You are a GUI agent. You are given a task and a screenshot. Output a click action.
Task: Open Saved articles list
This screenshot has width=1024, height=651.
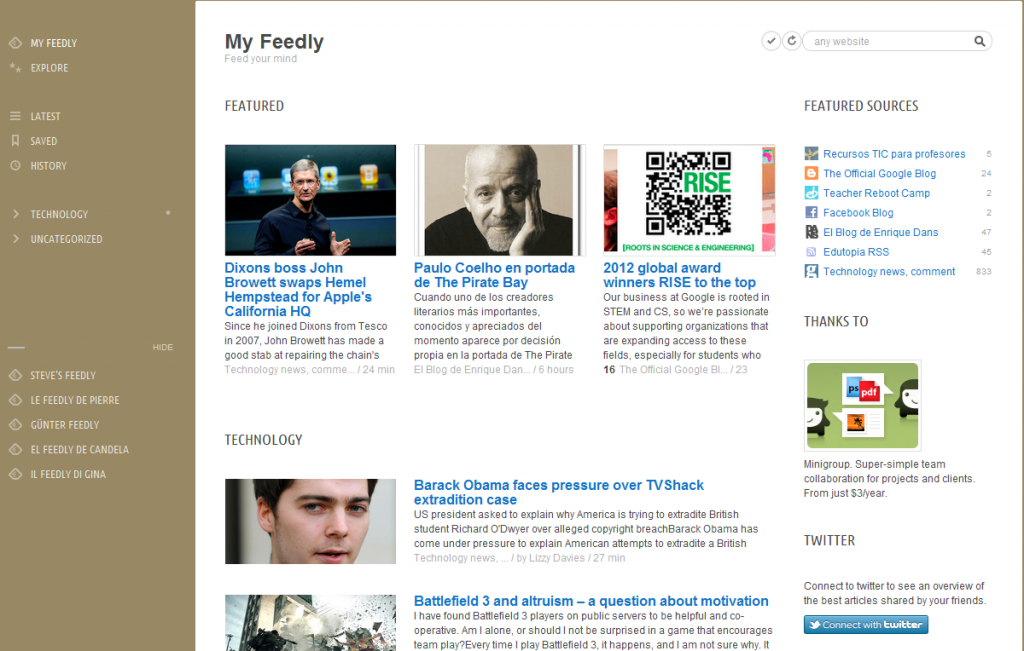point(43,141)
